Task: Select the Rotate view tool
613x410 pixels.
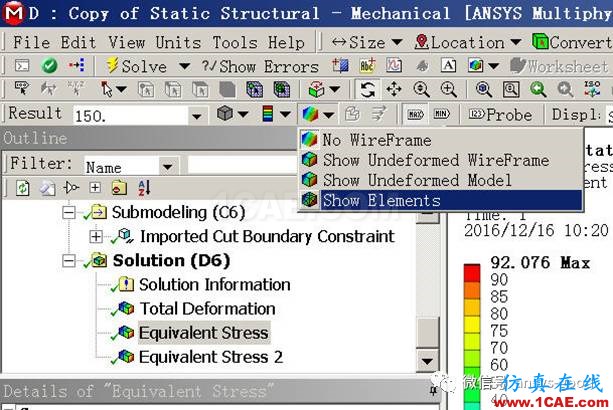Action: (x=367, y=90)
